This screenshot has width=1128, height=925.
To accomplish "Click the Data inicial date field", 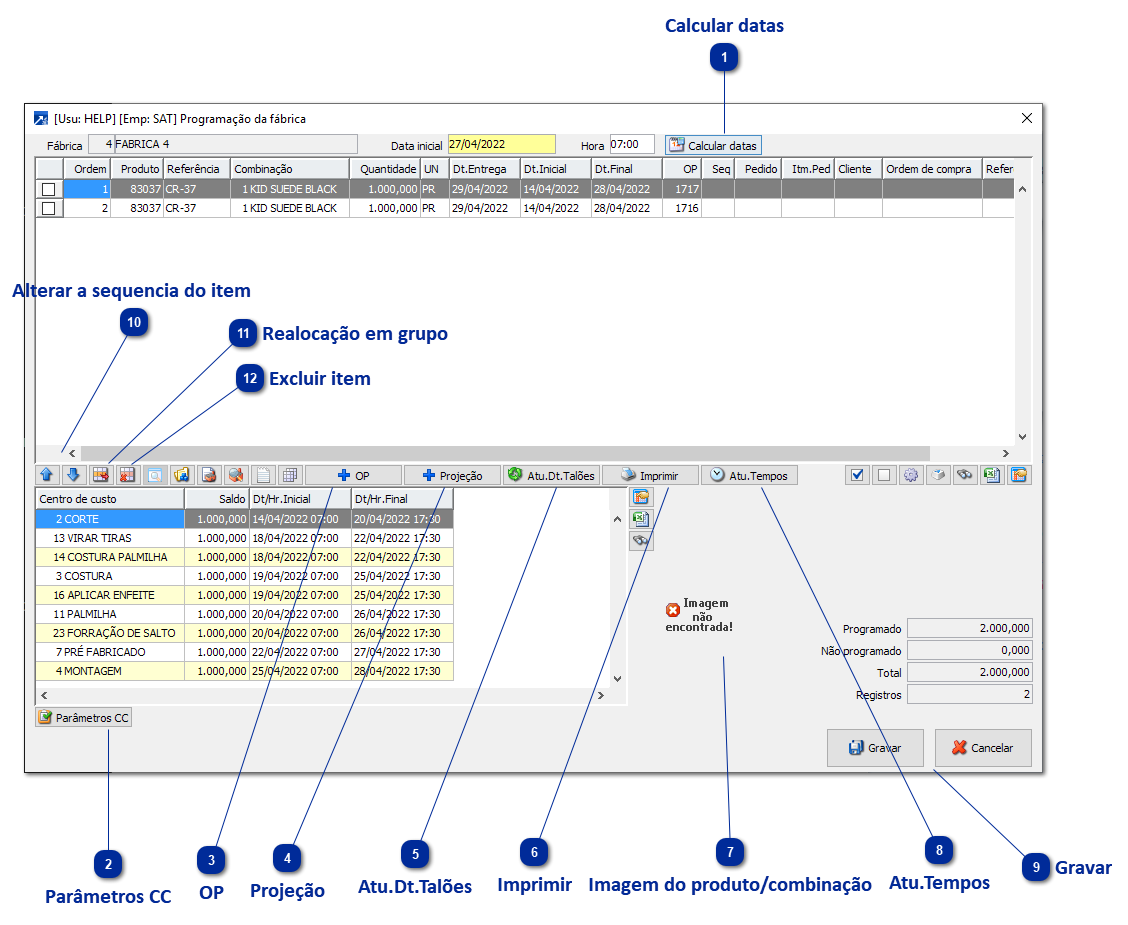I will (x=501, y=145).
